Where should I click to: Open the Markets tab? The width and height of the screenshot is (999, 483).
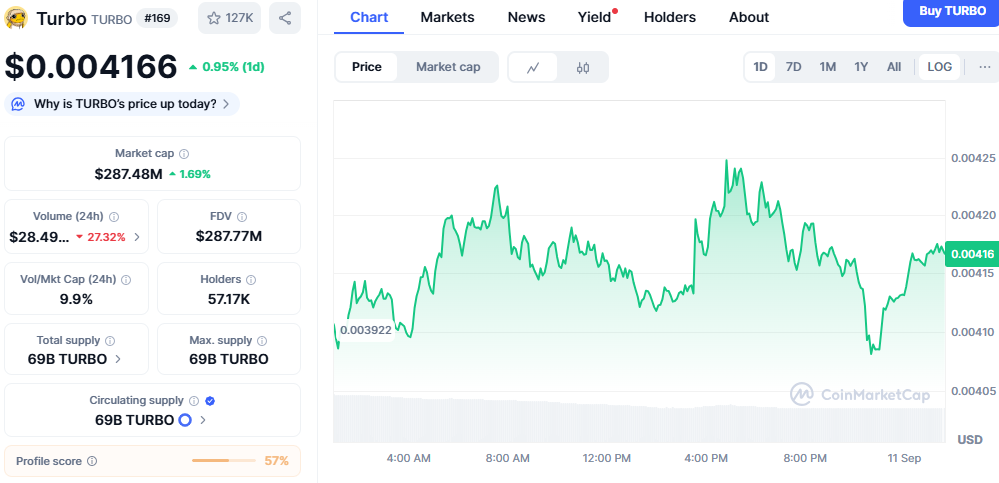tap(447, 17)
